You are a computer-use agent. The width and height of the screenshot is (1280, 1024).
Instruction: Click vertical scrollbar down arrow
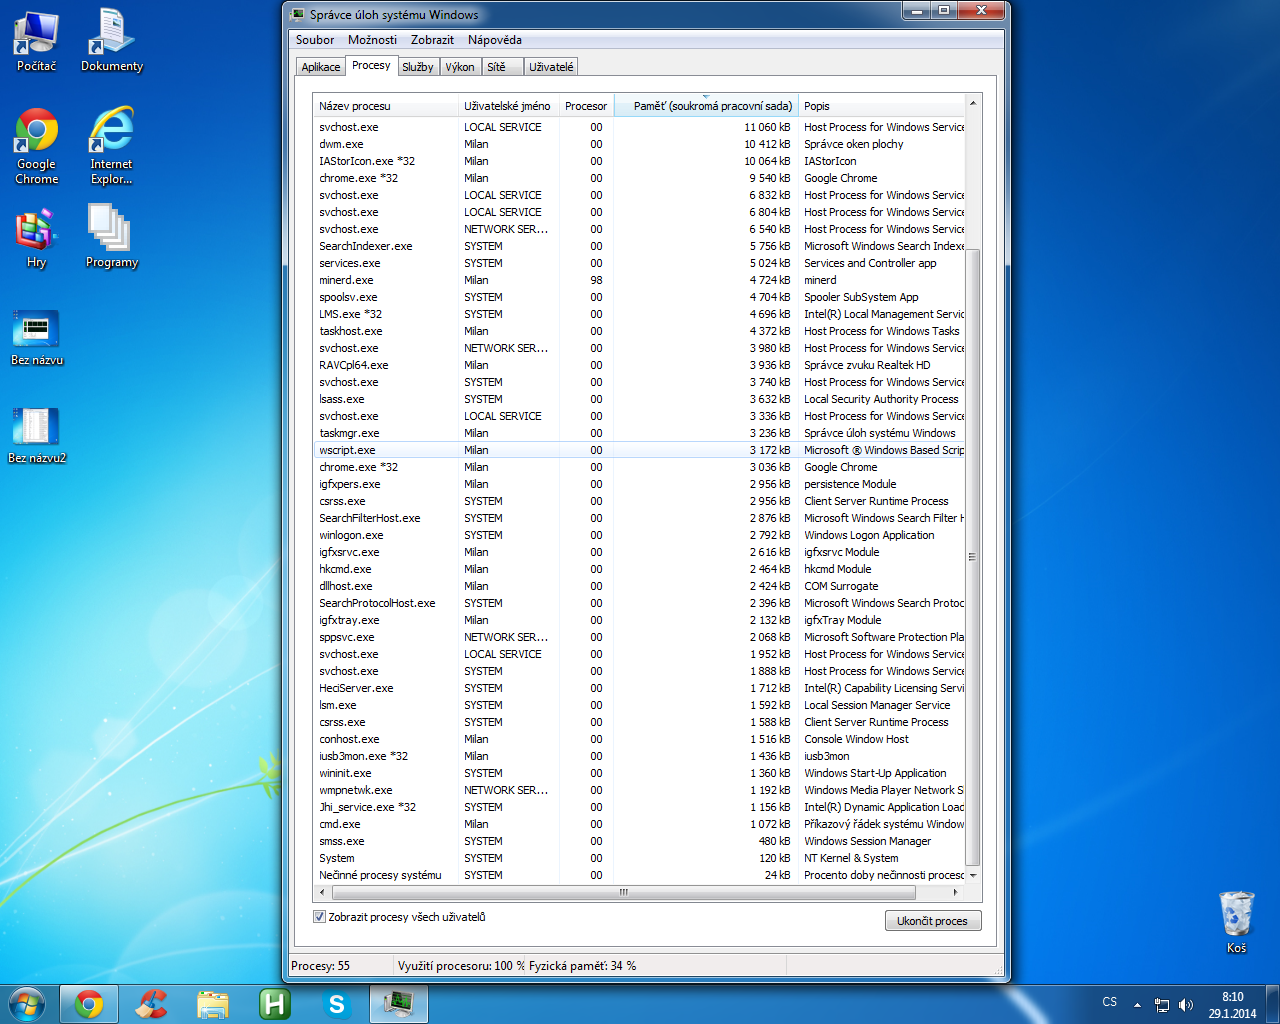point(973,875)
